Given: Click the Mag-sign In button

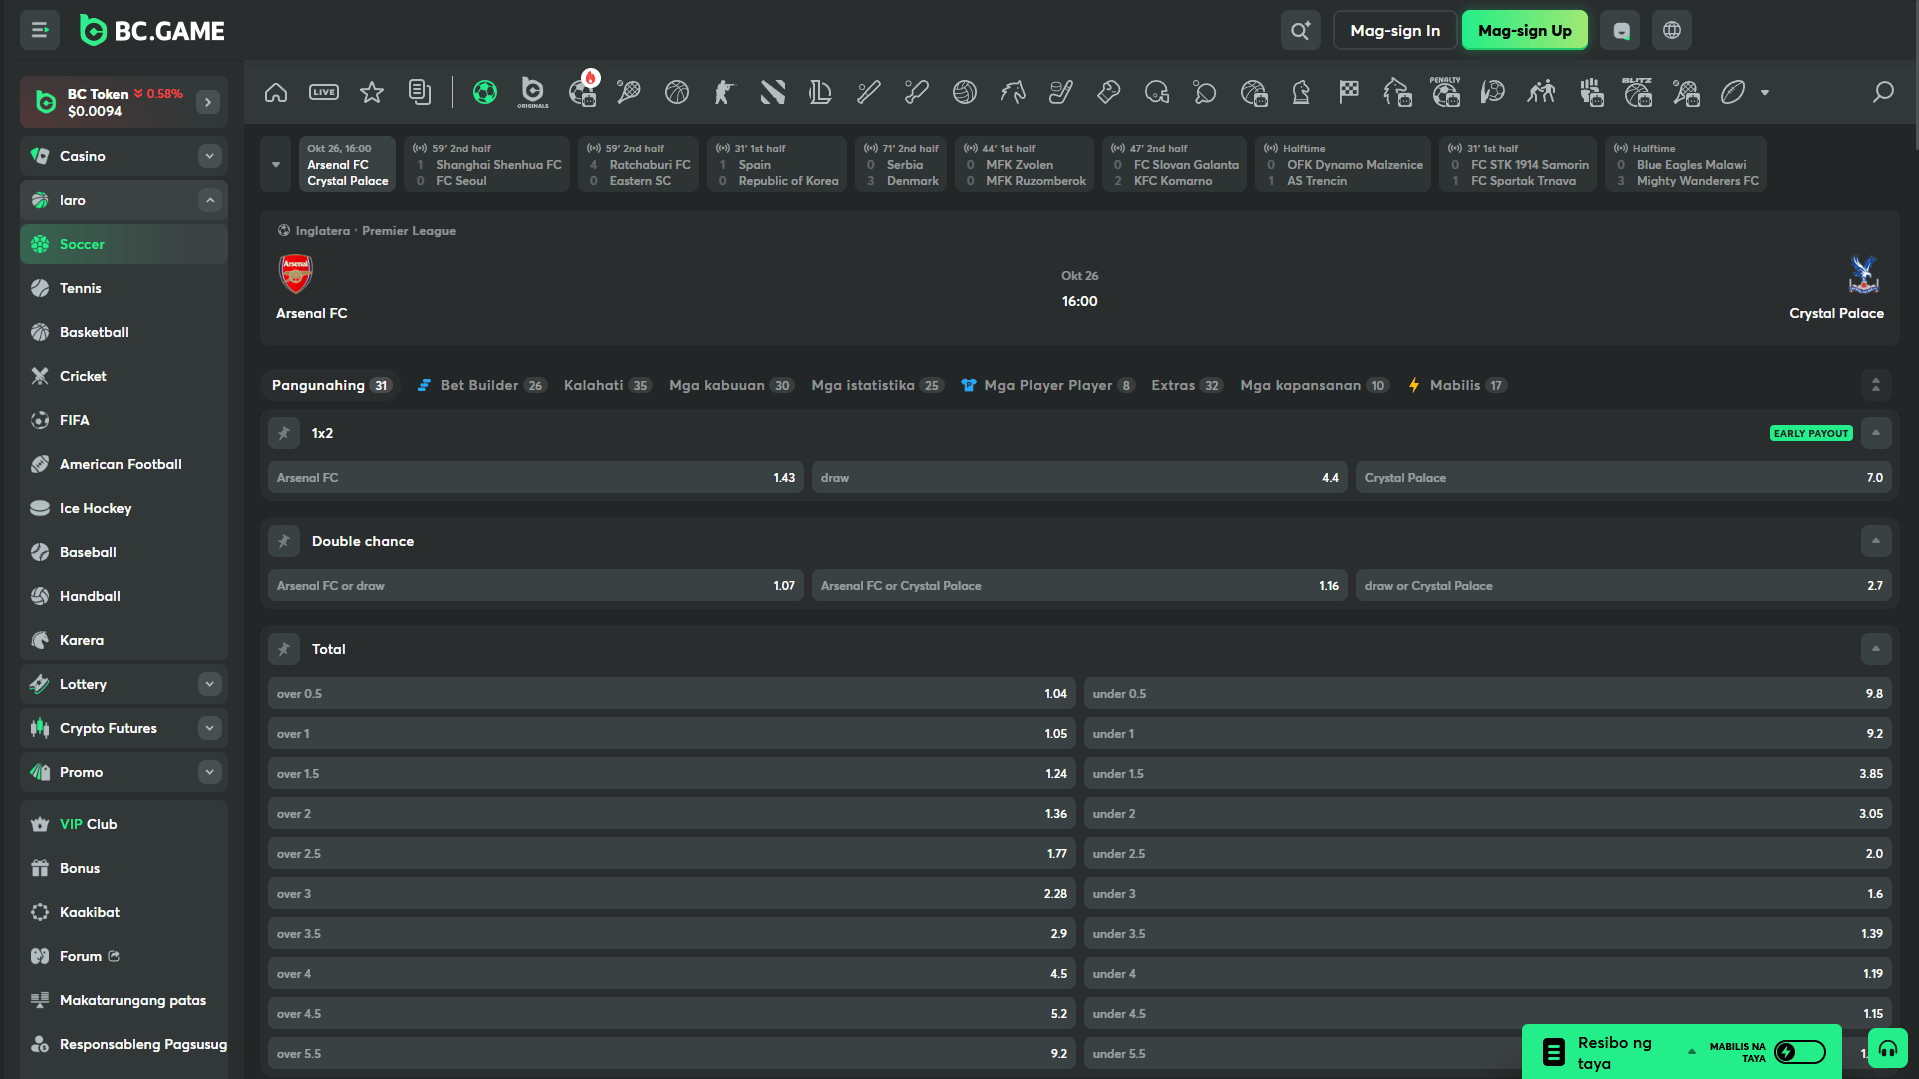Looking at the screenshot, I should tap(1395, 31).
